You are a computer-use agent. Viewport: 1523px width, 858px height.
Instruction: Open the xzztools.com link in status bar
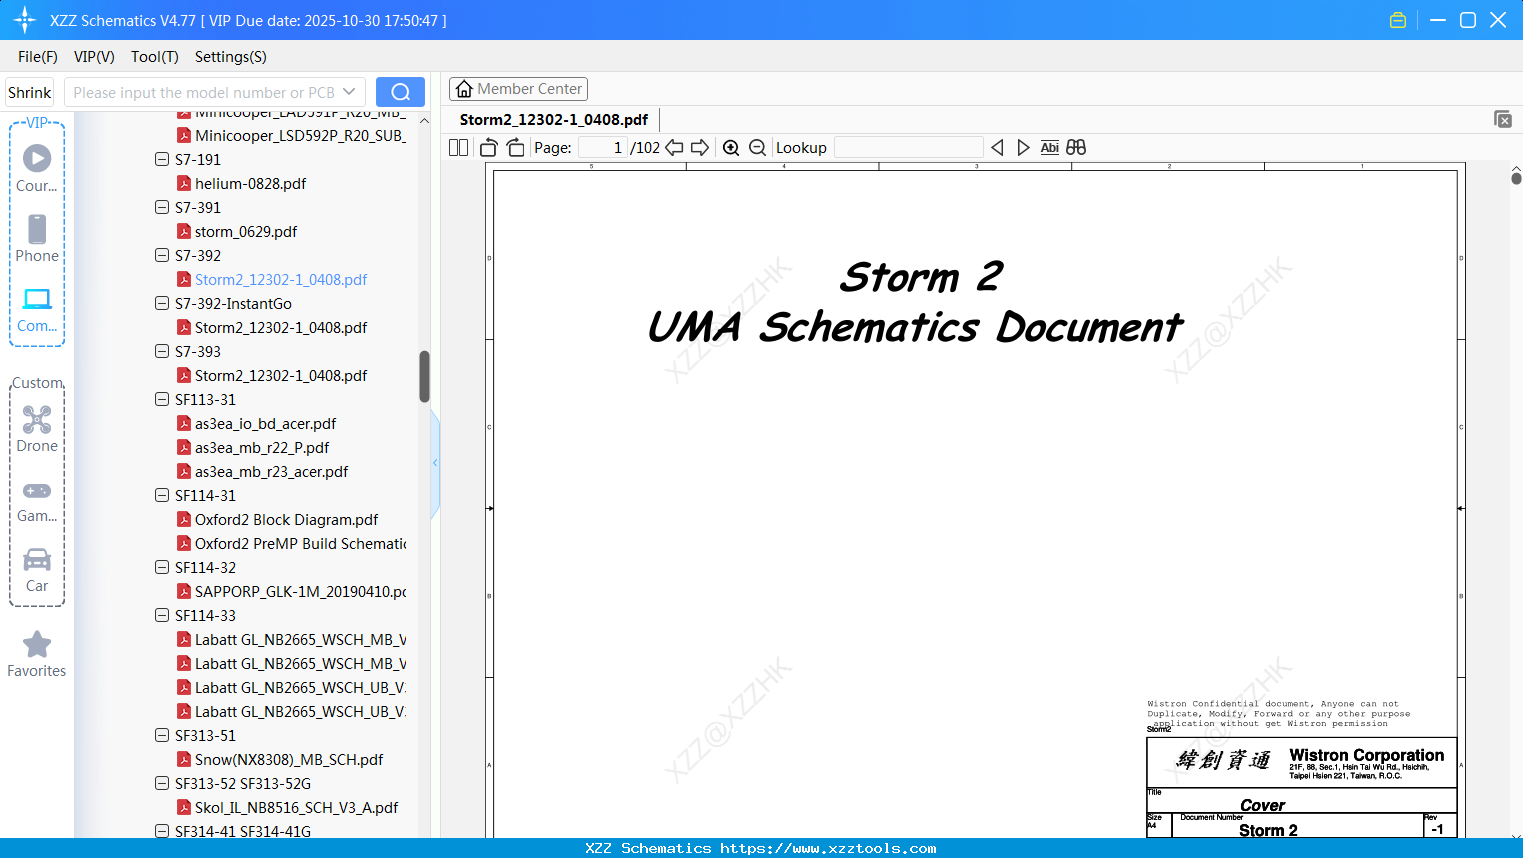click(x=828, y=848)
